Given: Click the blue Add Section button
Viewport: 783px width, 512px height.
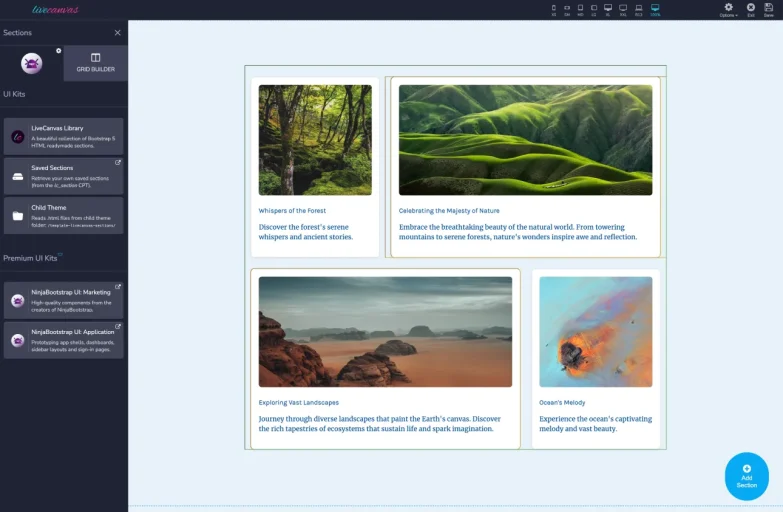Looking at the screenshot, I should tap(746, 476).
